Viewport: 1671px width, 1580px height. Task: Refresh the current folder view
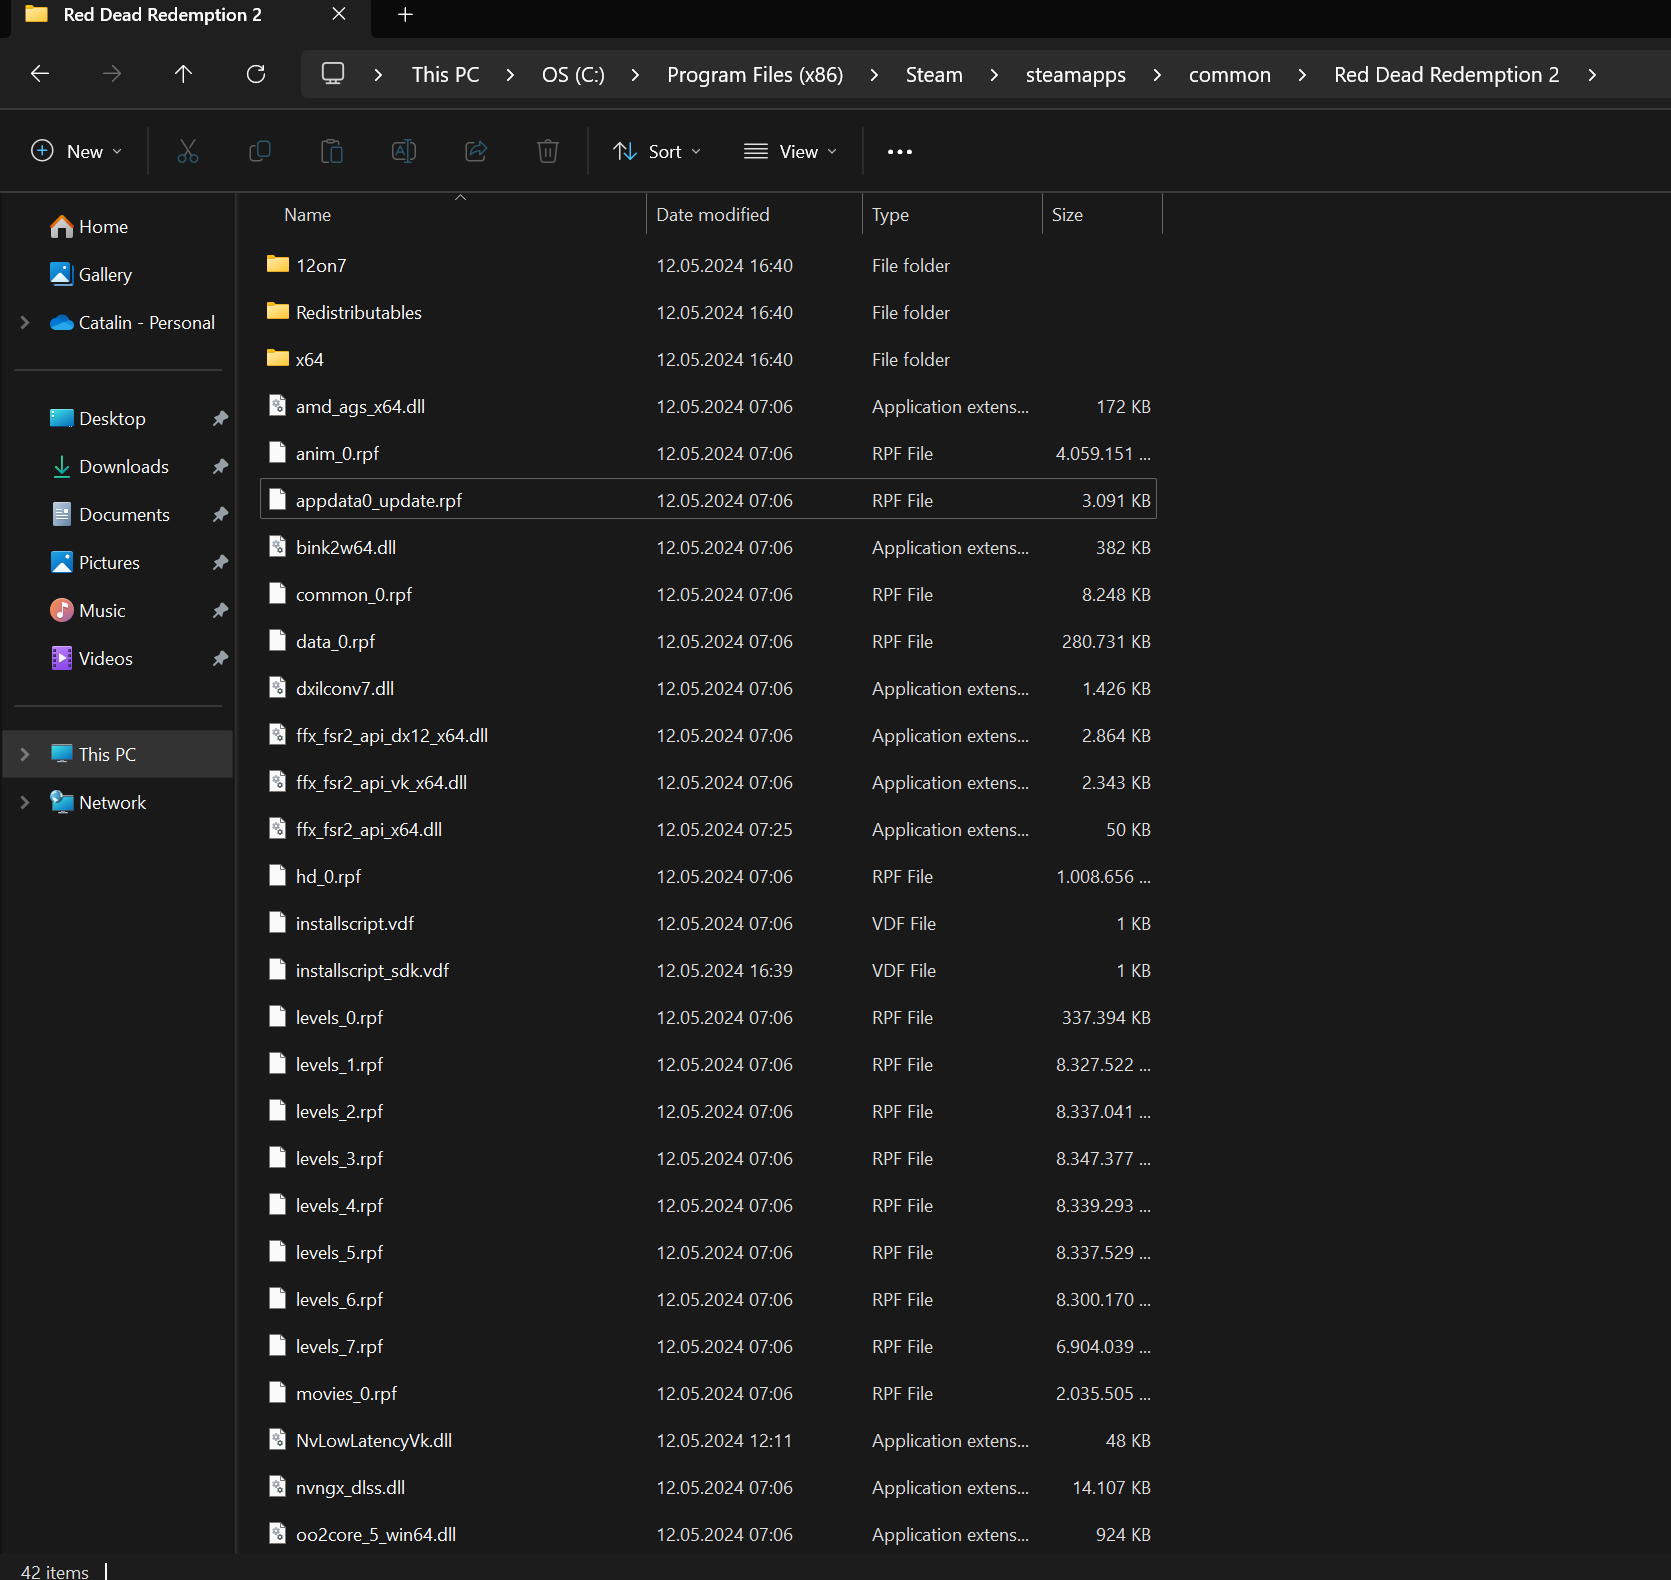point(256,74)
